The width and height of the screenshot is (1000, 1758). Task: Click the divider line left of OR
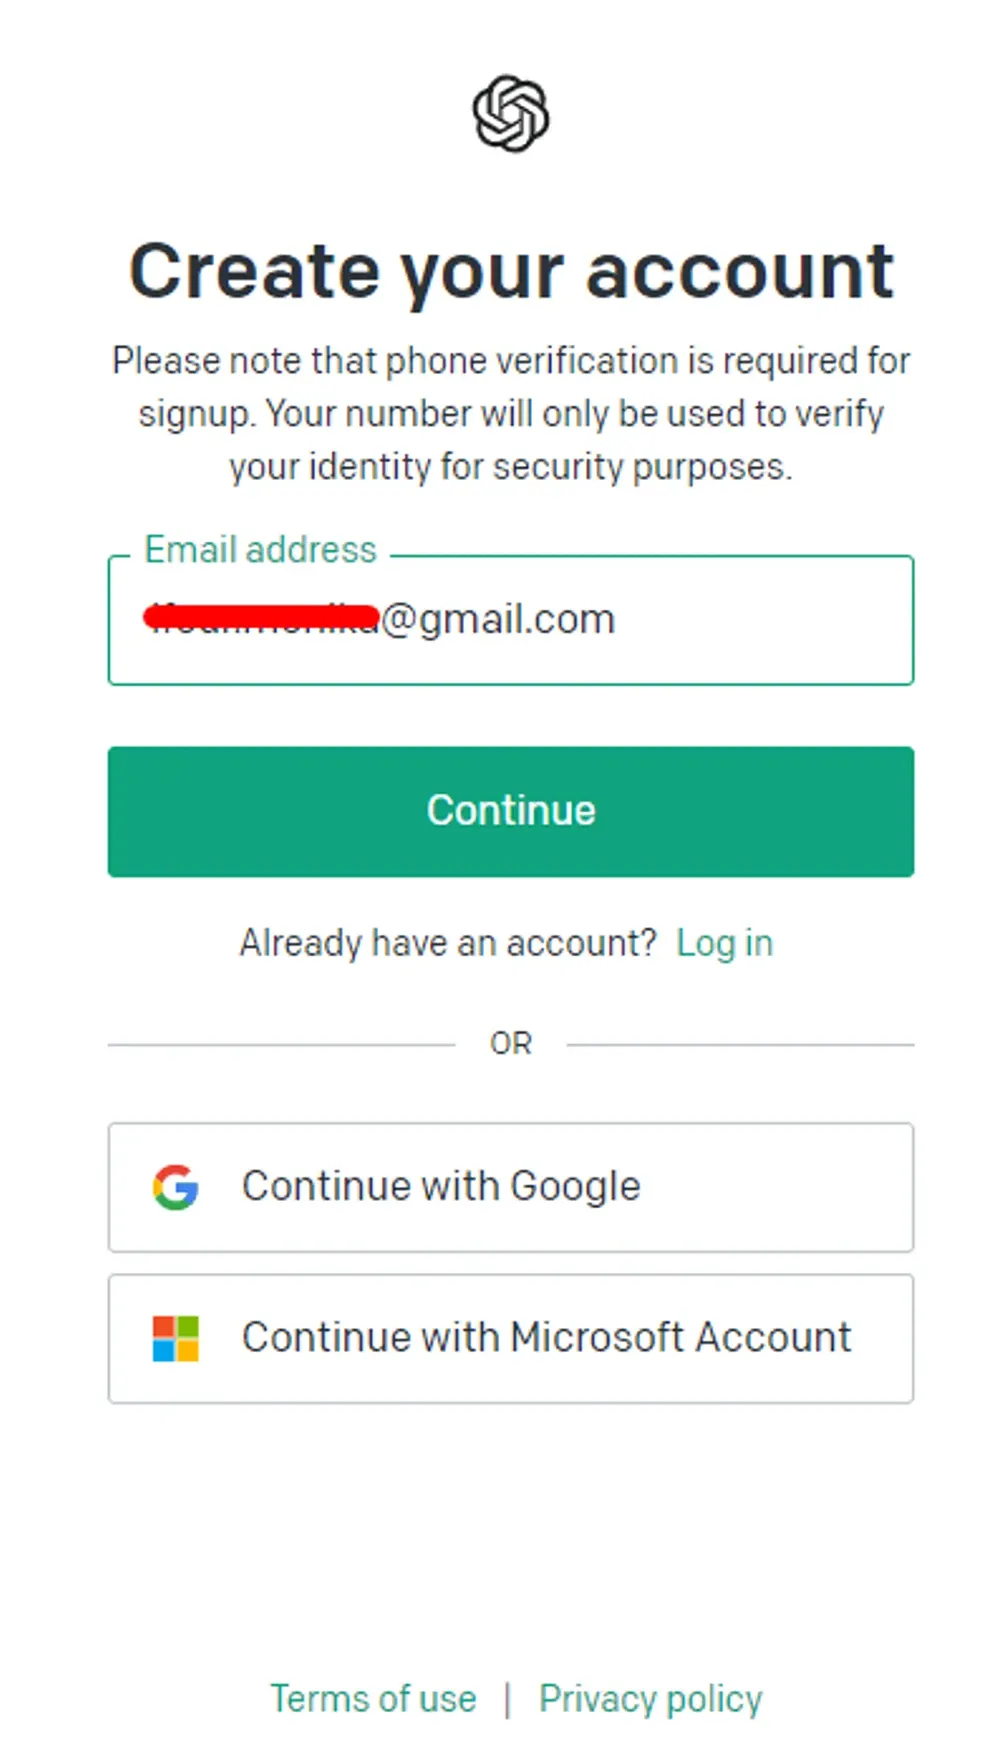281,1045
